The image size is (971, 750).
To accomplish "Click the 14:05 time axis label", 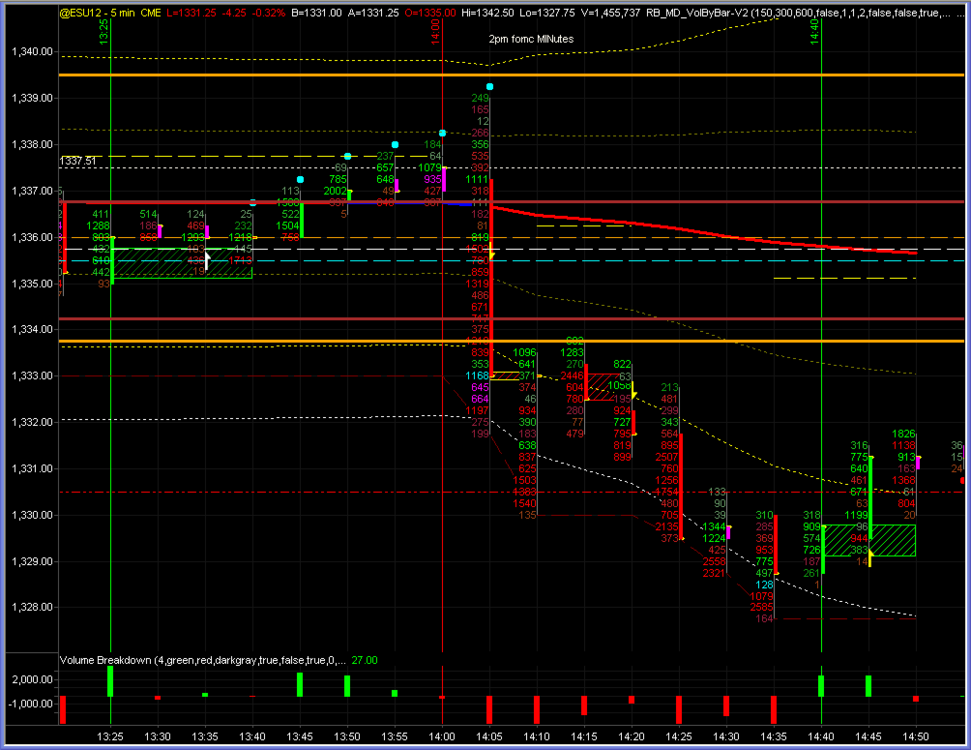I will [x=489, y=736].
